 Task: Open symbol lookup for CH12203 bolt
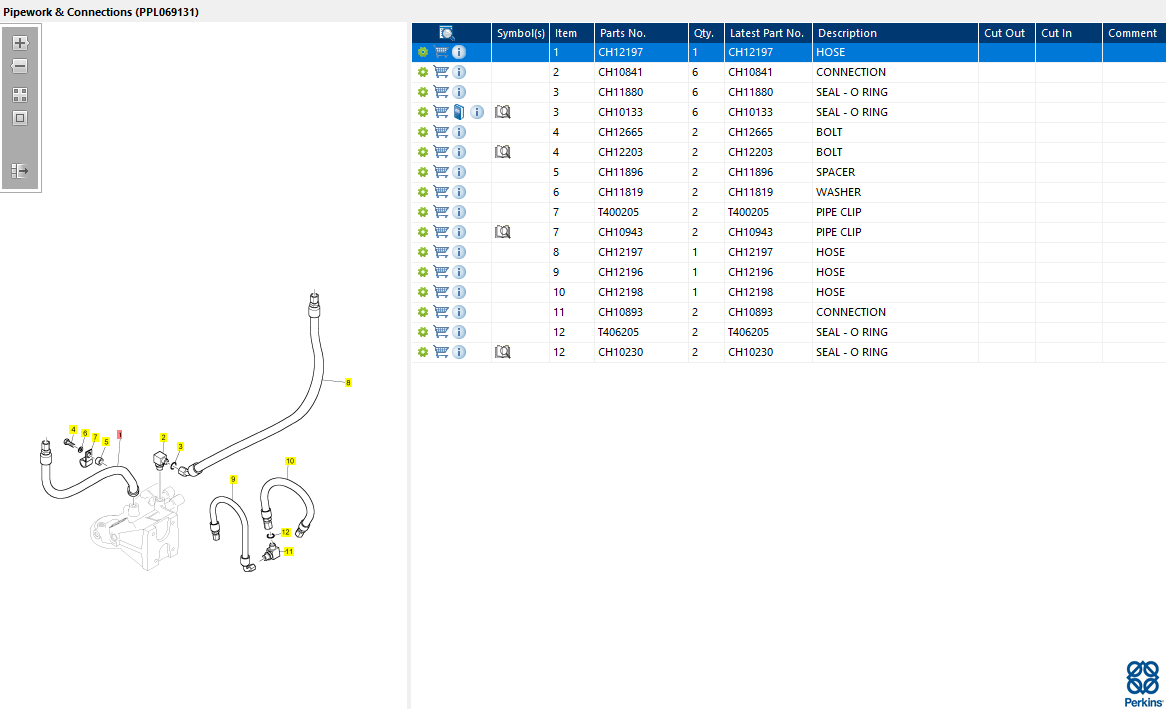pos(503,152)
